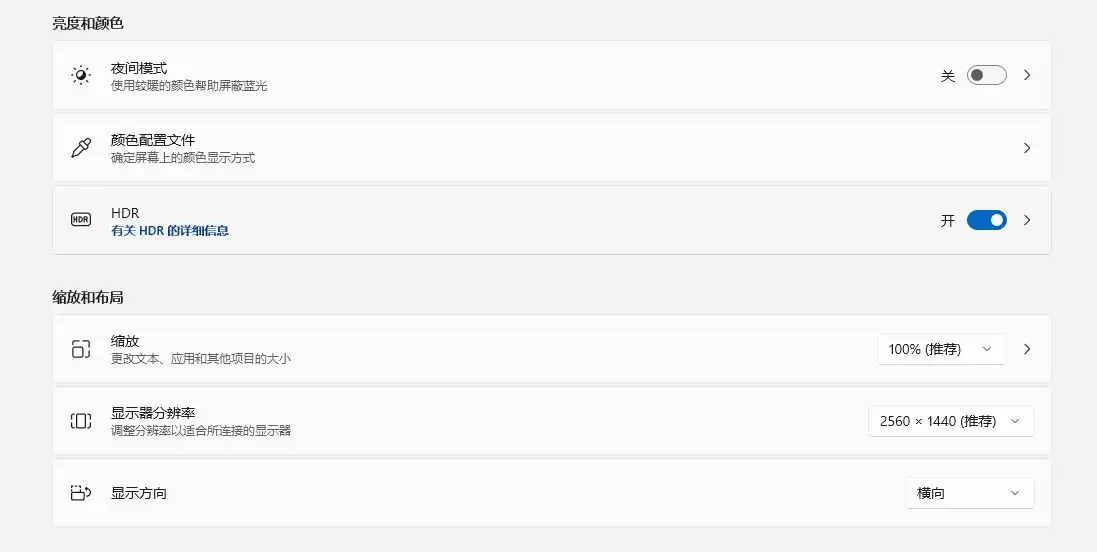
Task: Open the 100% (推荐) scale dropdown
Action: pyautogui.click(x=940, y=349)
